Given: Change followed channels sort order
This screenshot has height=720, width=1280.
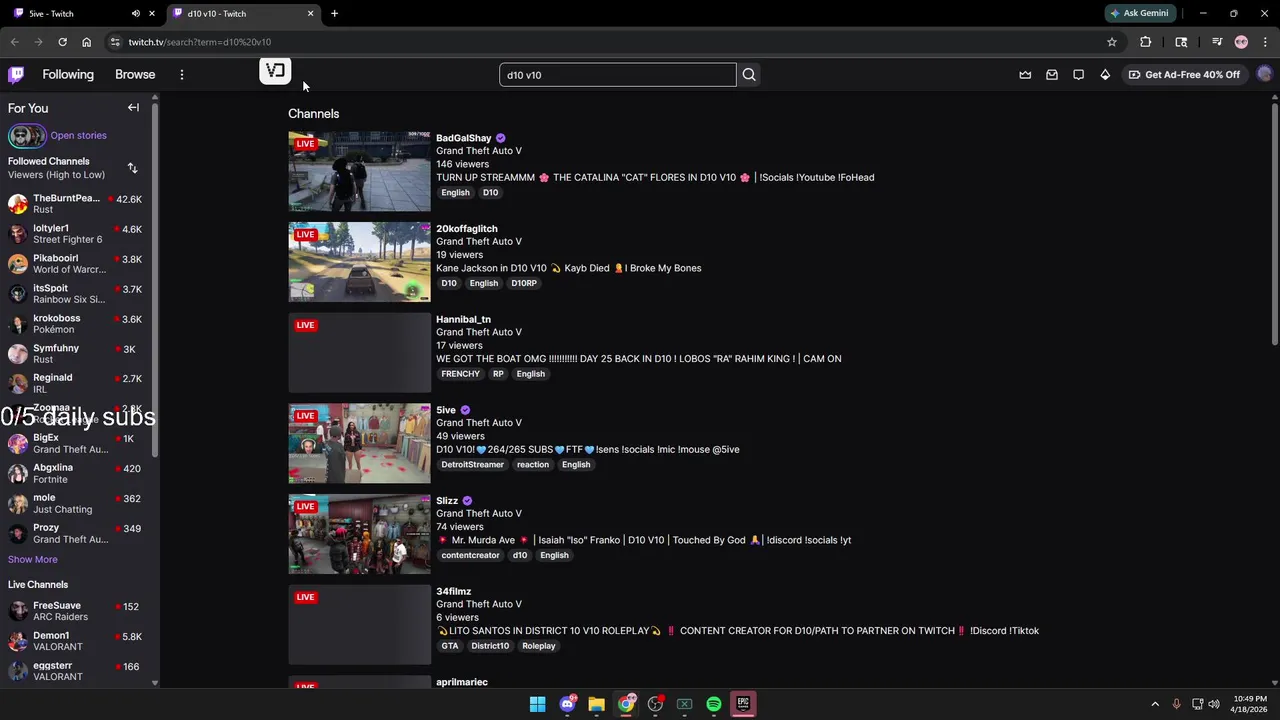Looking at the screenshot, I should coord(132,168).
